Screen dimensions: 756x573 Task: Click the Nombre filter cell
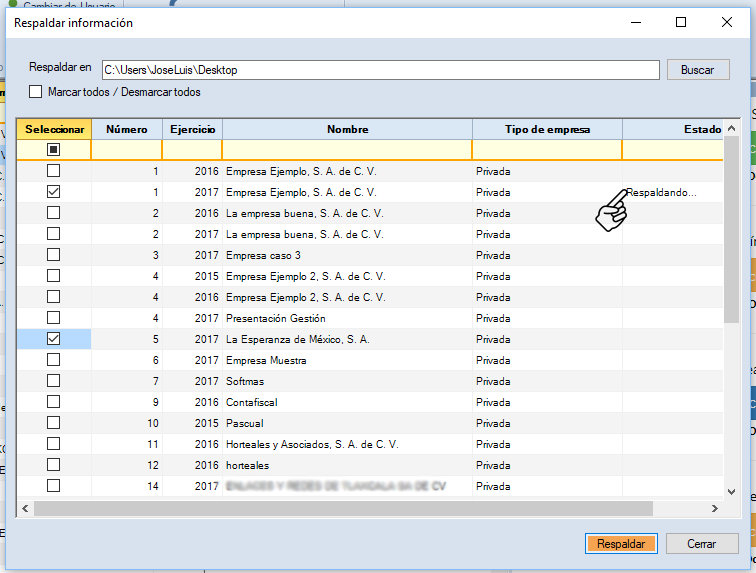pyautogui.click(x=347, y=150)
